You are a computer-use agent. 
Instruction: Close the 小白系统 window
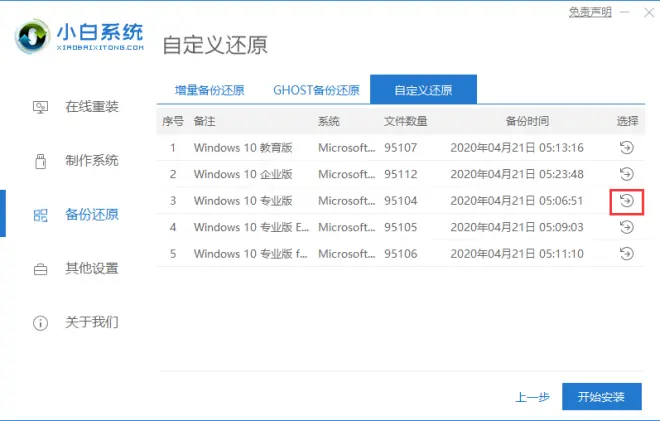(649, 13)
